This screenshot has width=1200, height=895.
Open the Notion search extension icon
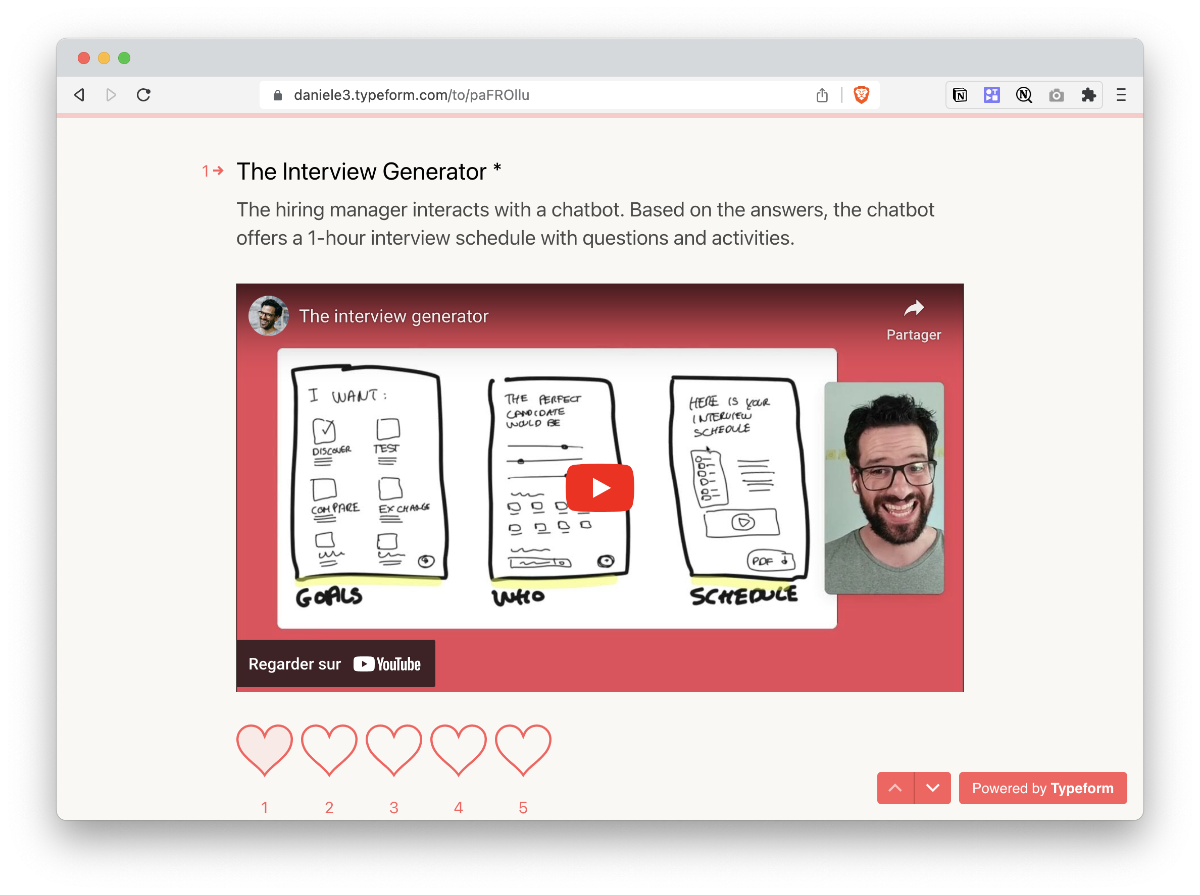(x=1024, y=95)
